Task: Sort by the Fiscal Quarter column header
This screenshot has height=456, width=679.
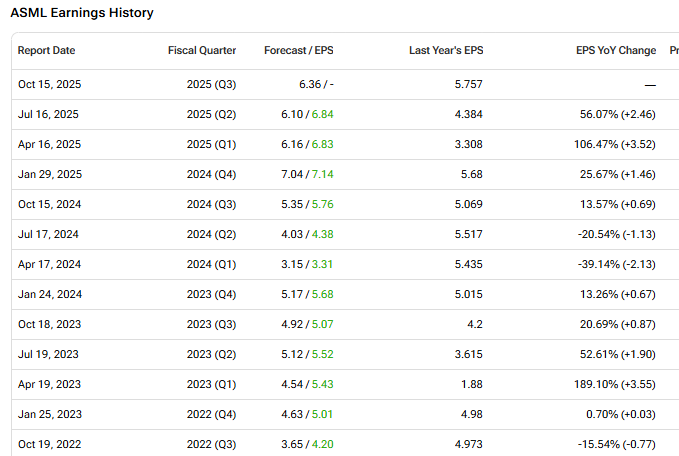Action: [202, 51]
